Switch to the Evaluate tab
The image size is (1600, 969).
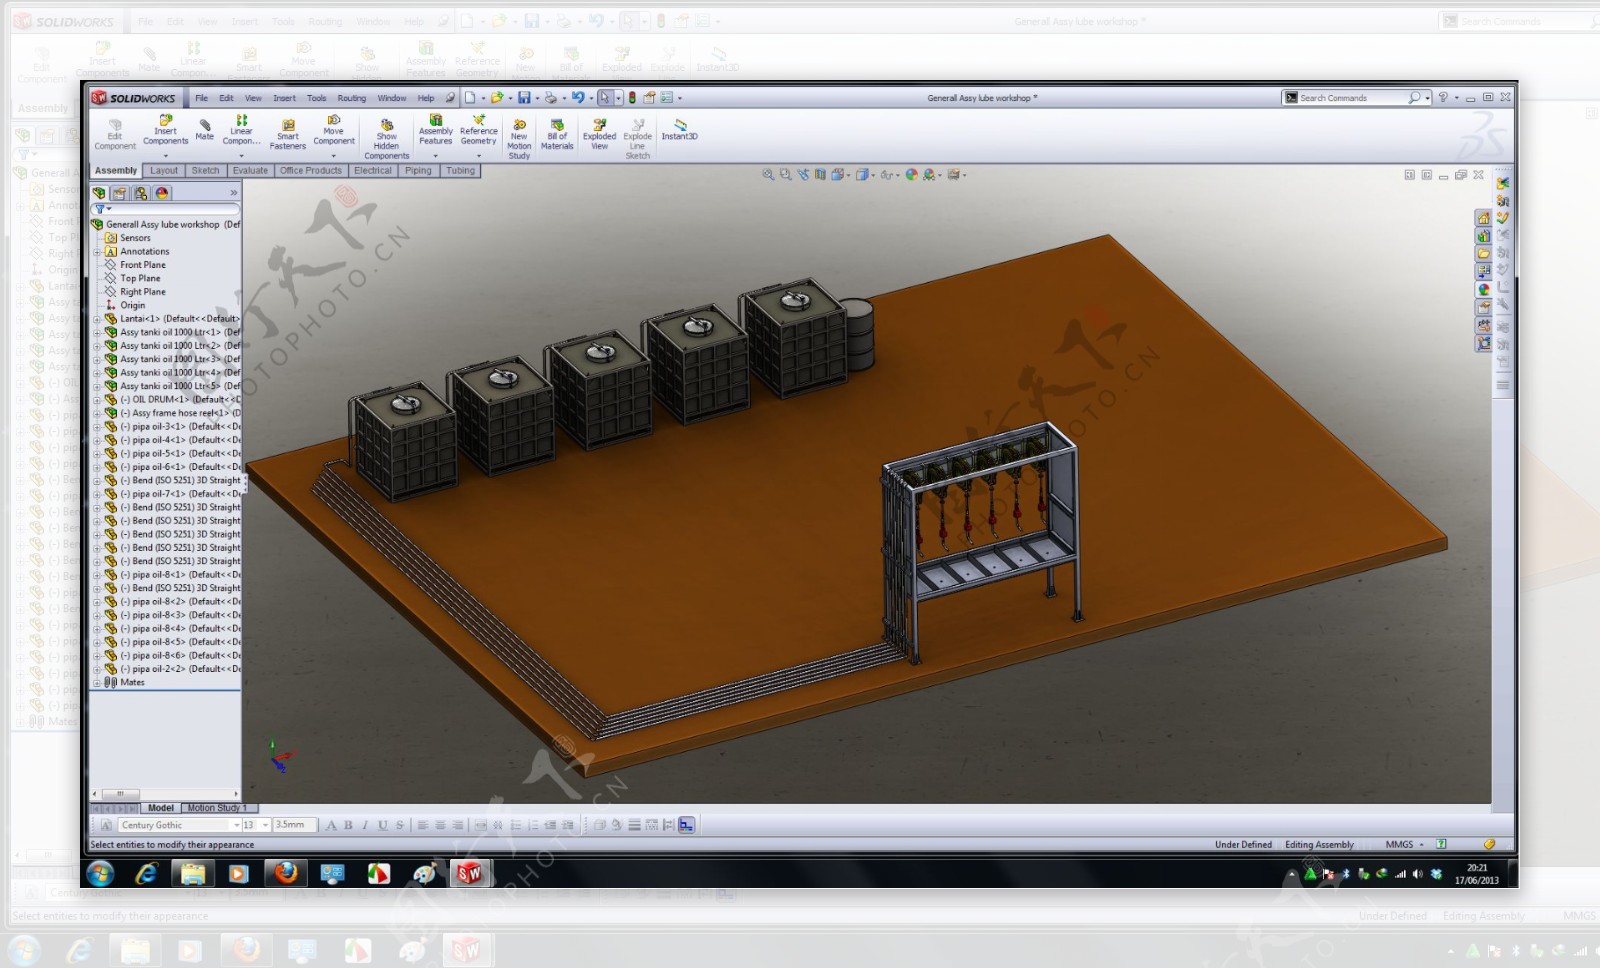click(250, 171)
